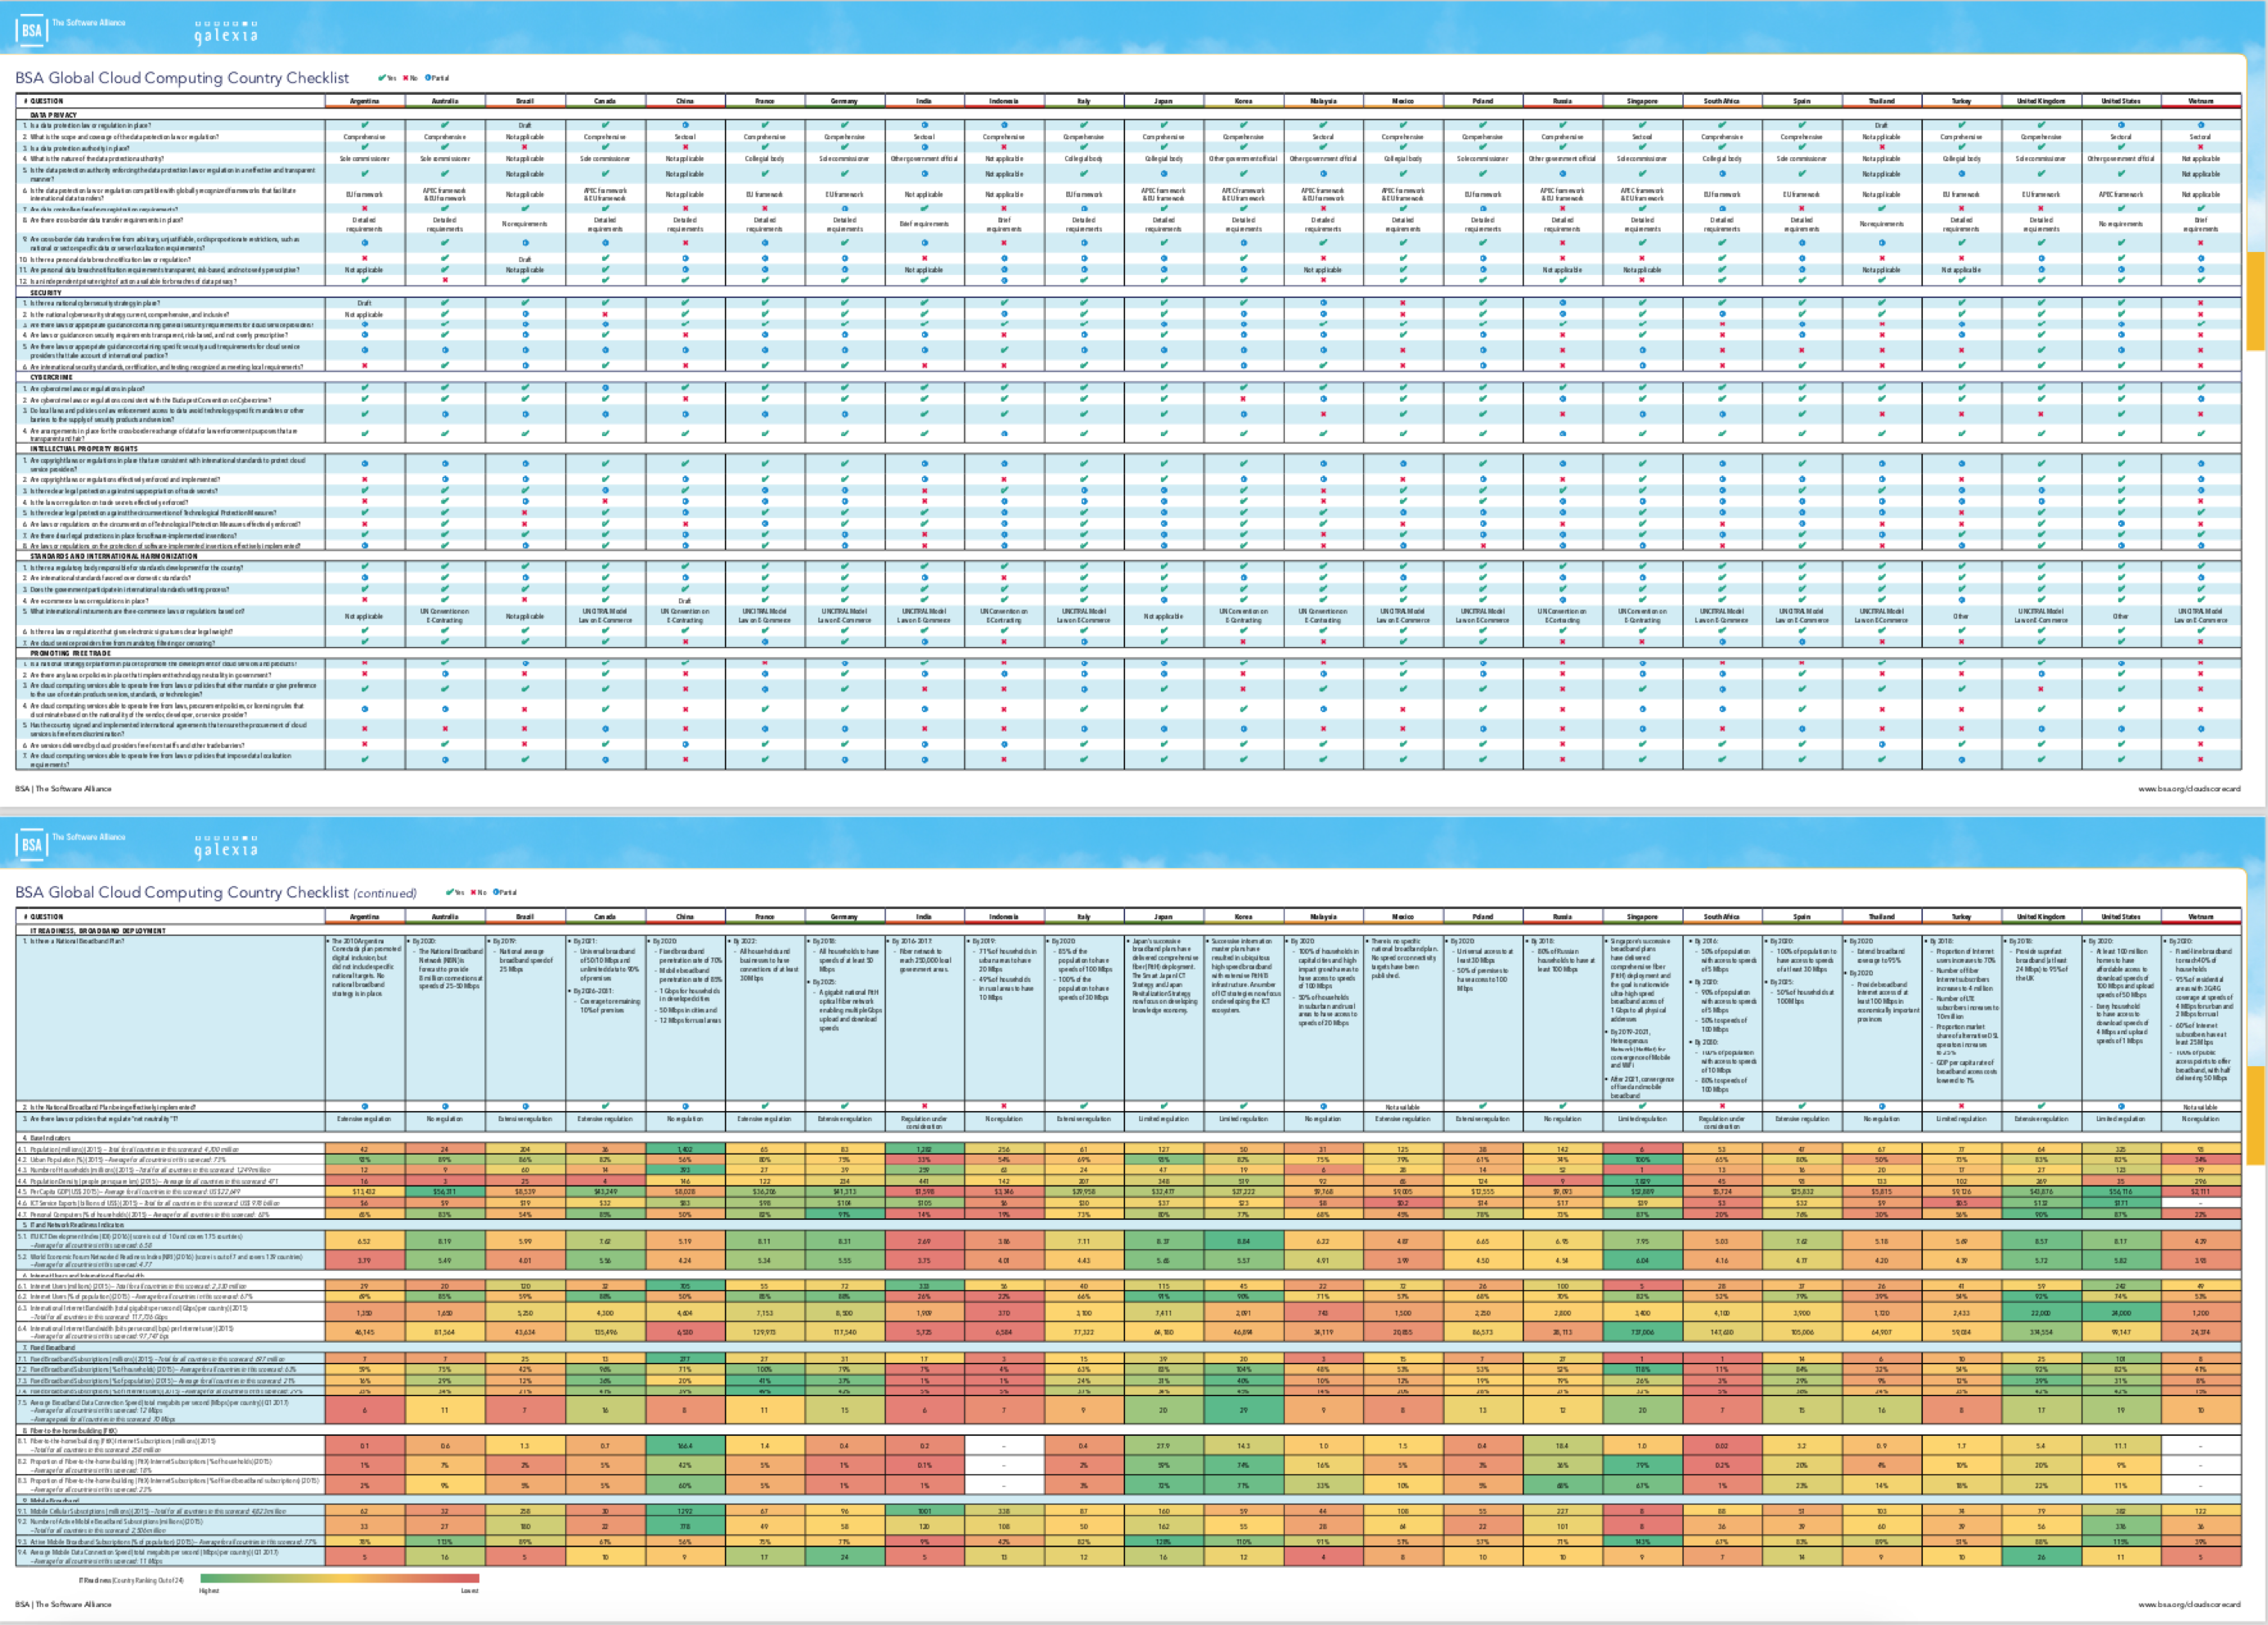Click the IT Readiness ranking gradient bar
Screen dimensions: 2268x1625
339,1579
